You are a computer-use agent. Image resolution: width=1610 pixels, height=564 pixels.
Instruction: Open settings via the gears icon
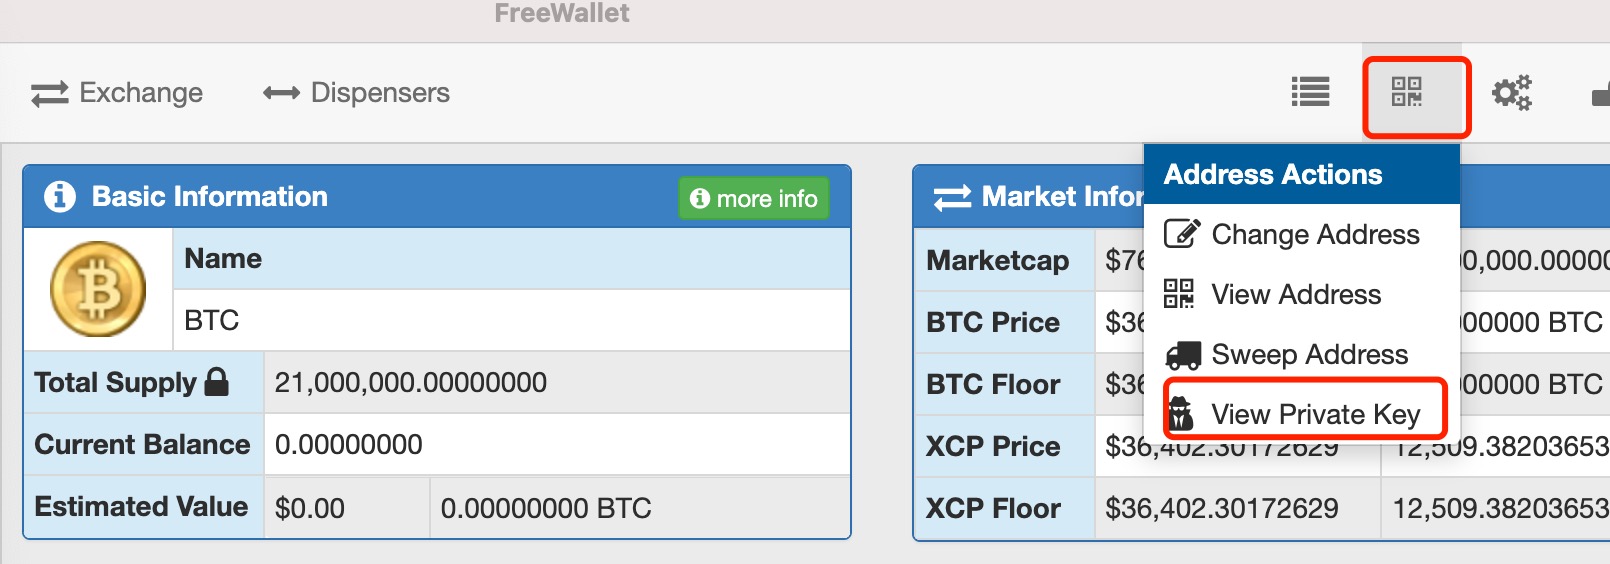pos(1511,93)
